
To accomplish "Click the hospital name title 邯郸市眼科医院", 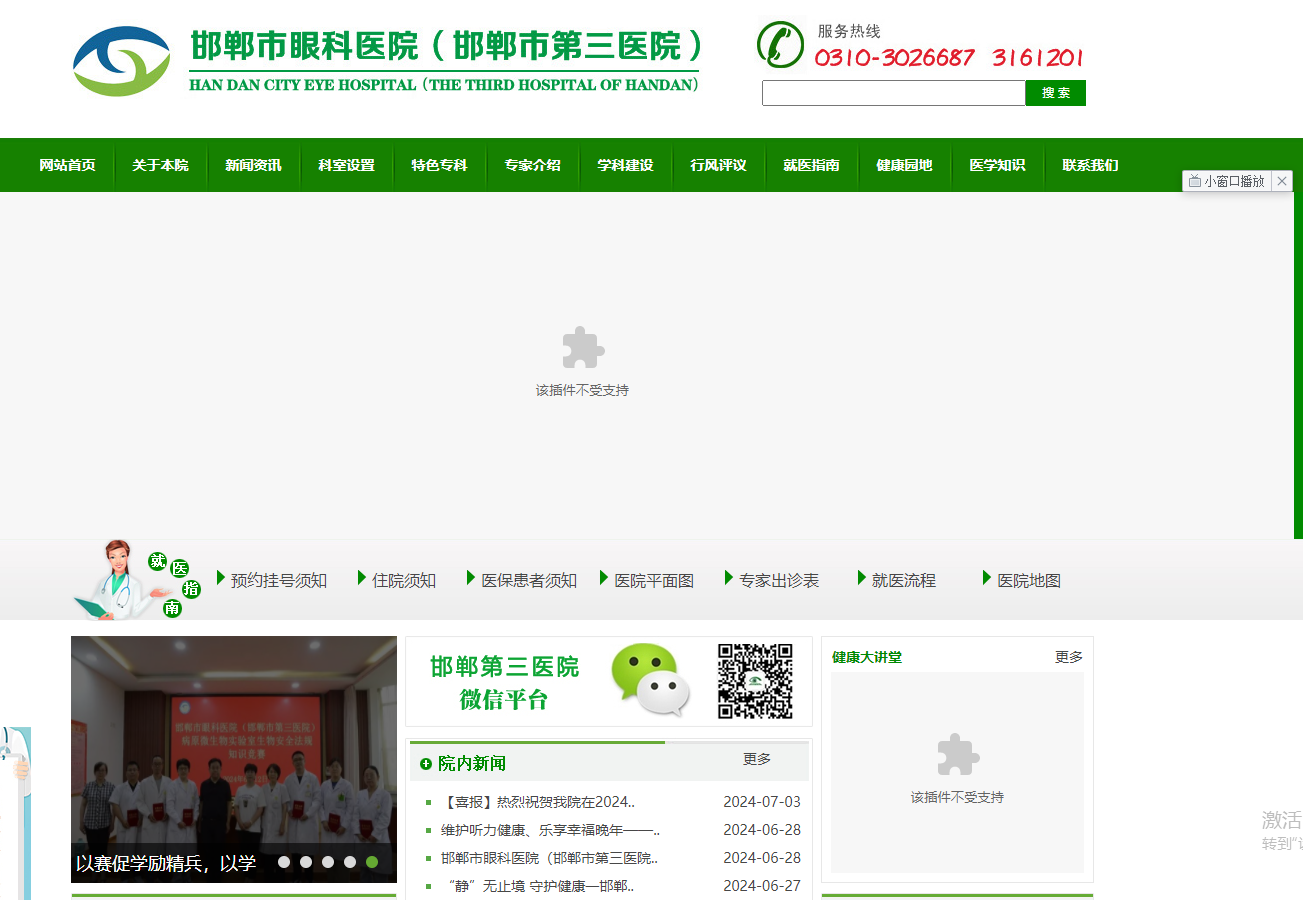I will click(447, 46).
